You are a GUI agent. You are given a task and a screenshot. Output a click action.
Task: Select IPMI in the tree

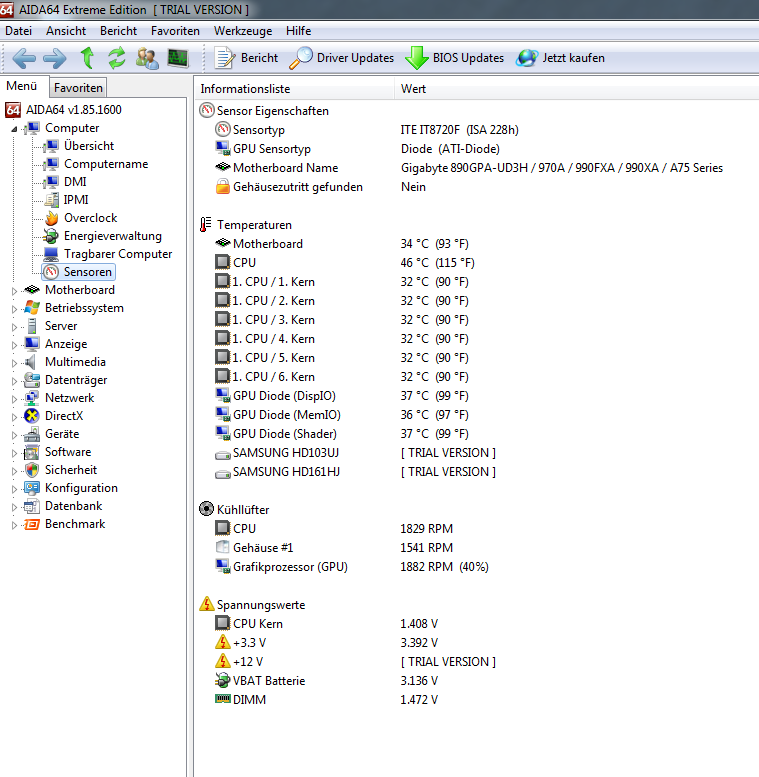tap(76, 200)
